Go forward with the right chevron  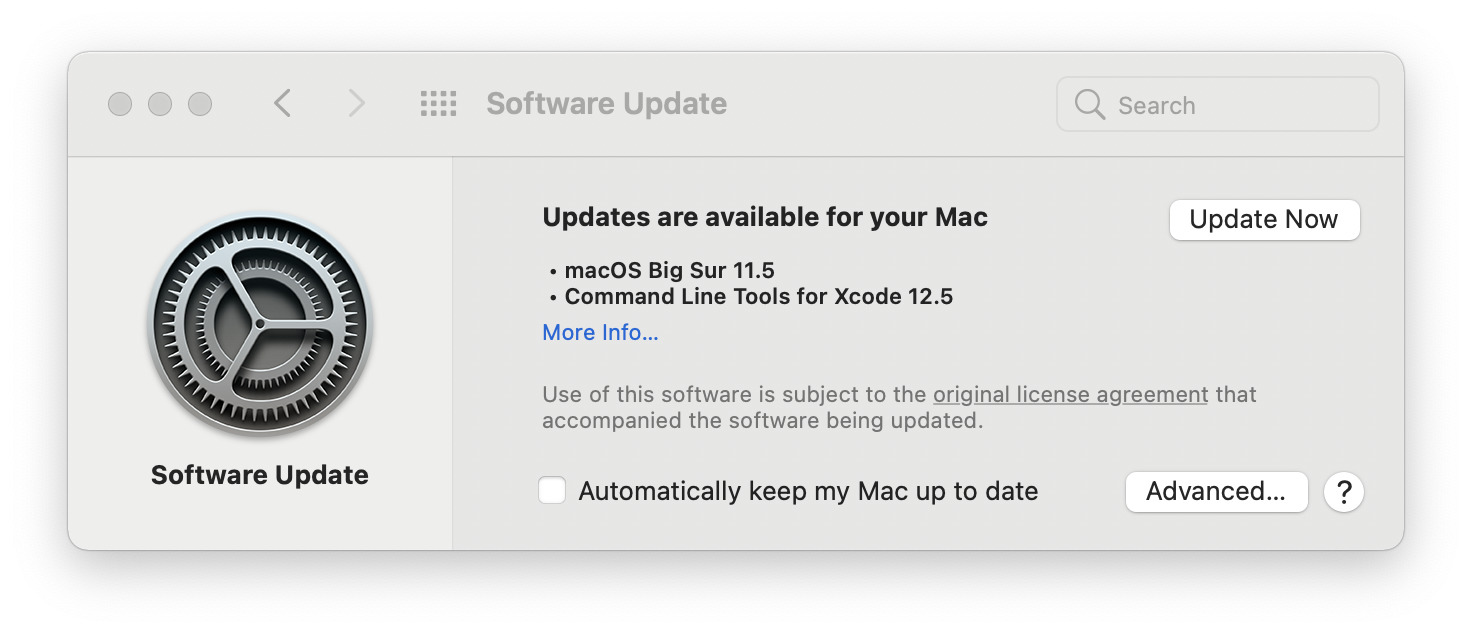point(356,103)
